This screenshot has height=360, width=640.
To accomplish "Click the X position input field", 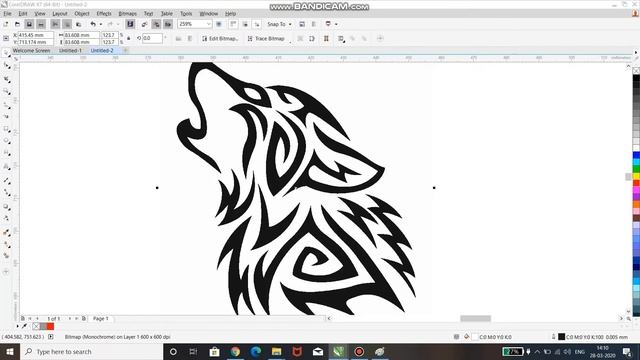I will click(36, 35).
